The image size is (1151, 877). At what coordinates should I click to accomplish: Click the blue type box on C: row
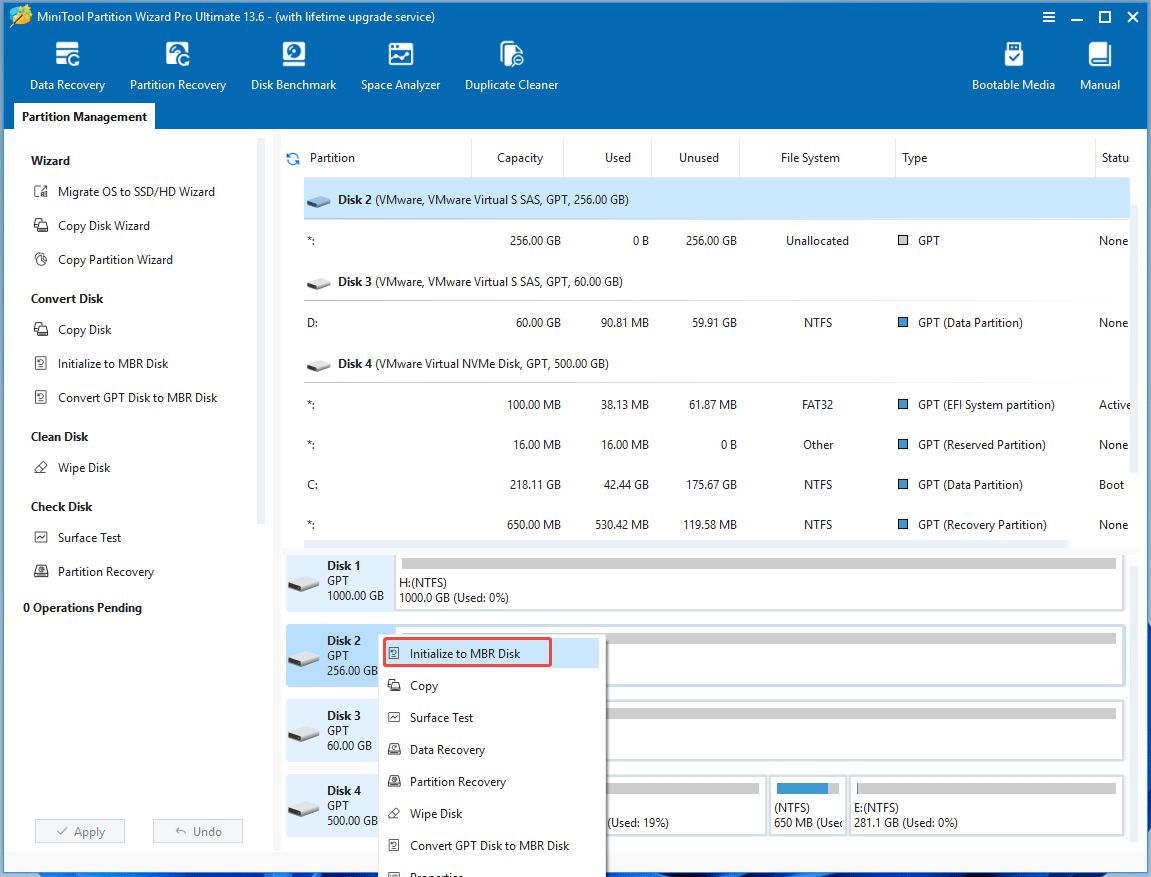point(903,484)
